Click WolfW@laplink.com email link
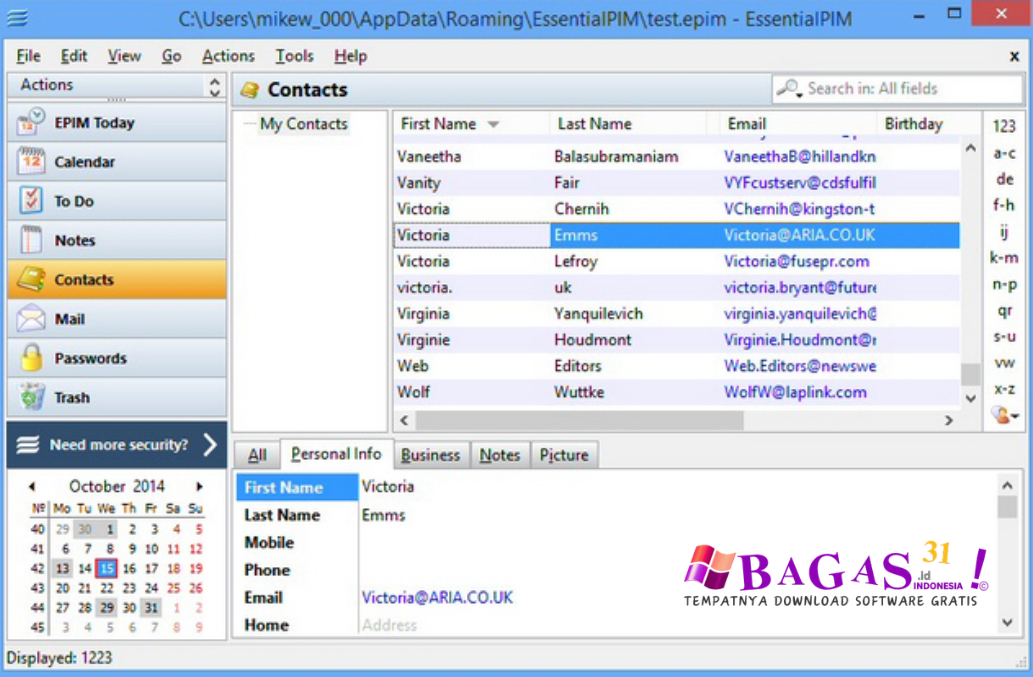 pyautogui.click(x=795, y=393)
